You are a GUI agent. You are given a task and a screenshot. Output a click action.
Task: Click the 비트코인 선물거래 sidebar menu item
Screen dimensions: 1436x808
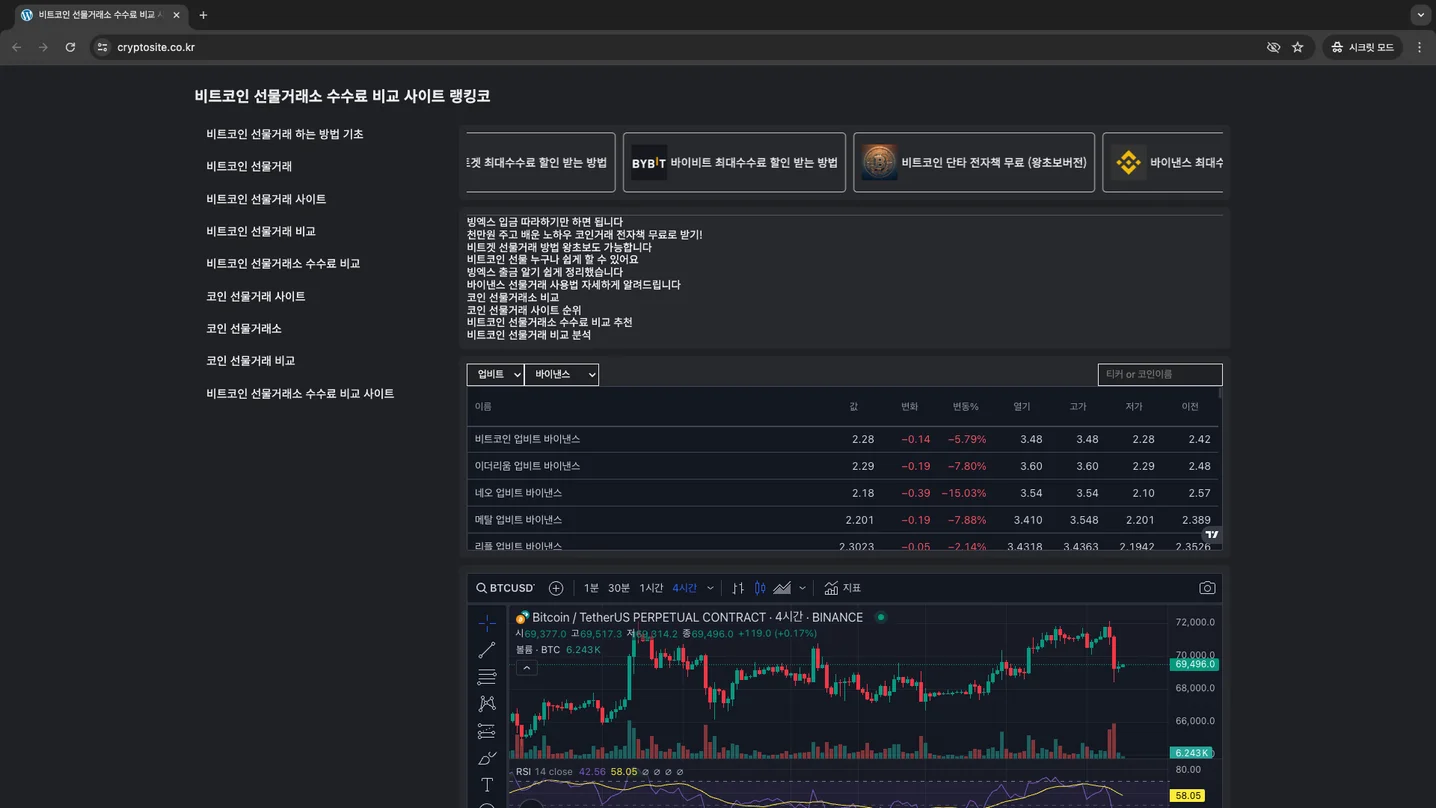(249, 166)
